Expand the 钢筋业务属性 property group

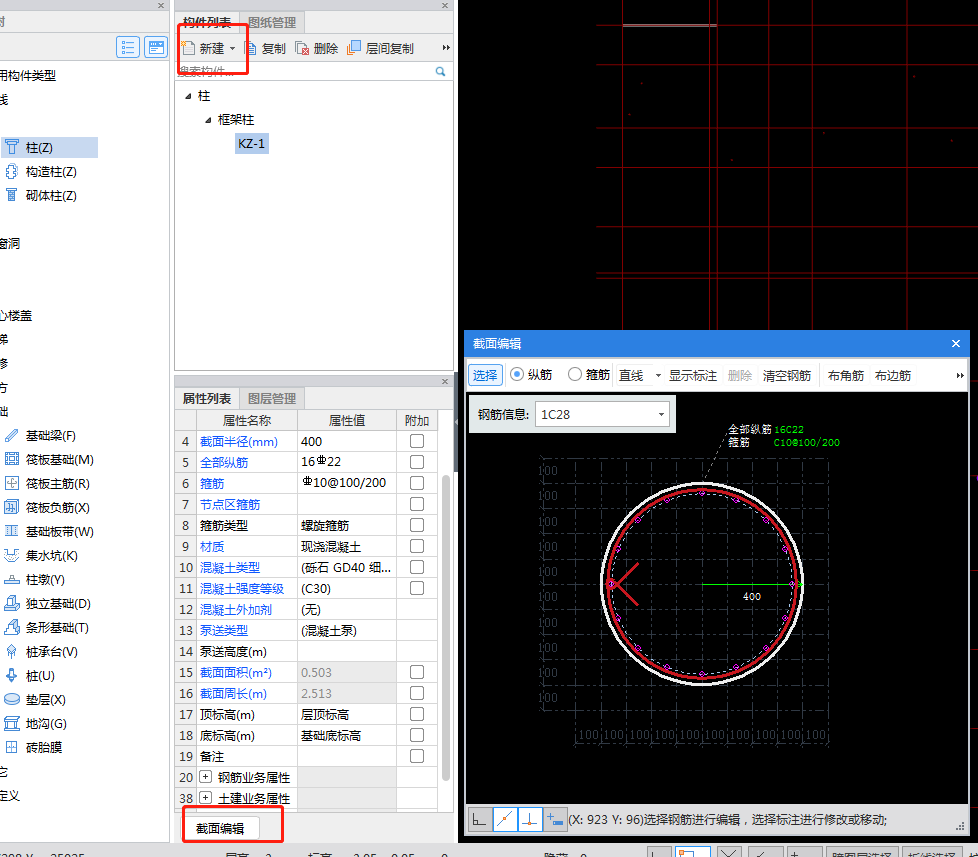206,777
